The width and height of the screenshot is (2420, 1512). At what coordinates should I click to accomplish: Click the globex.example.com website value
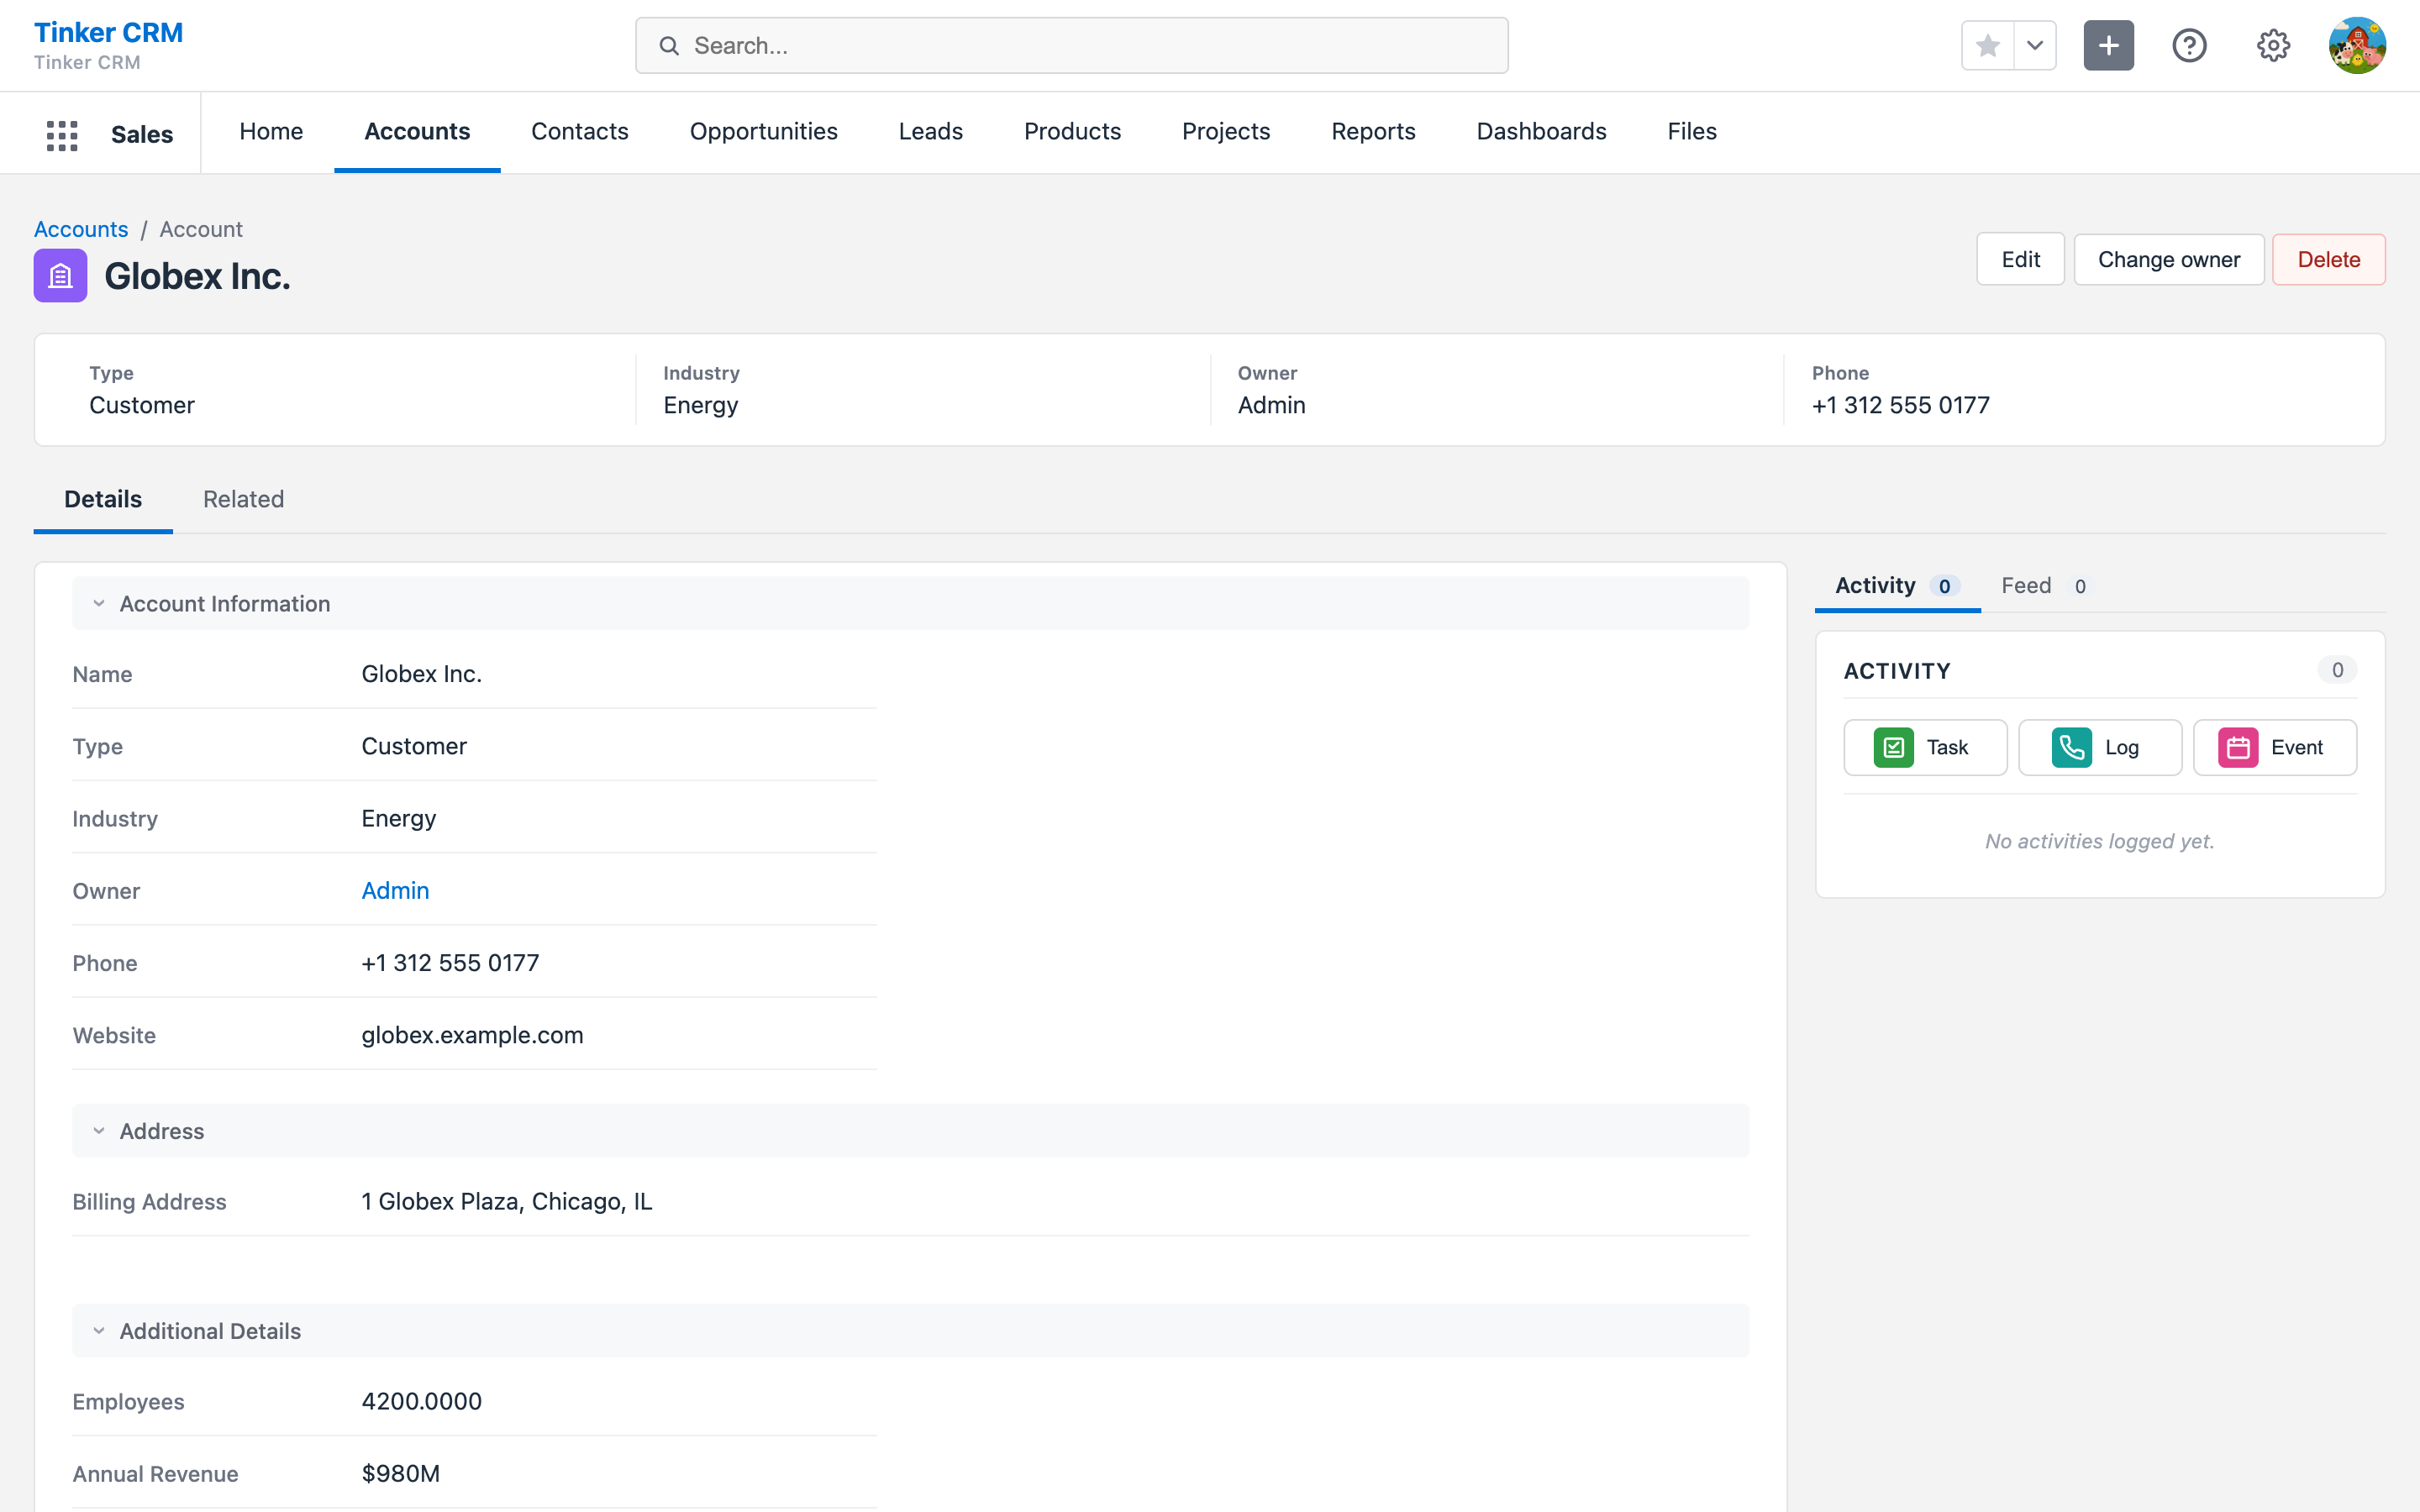coord(472,1036)
